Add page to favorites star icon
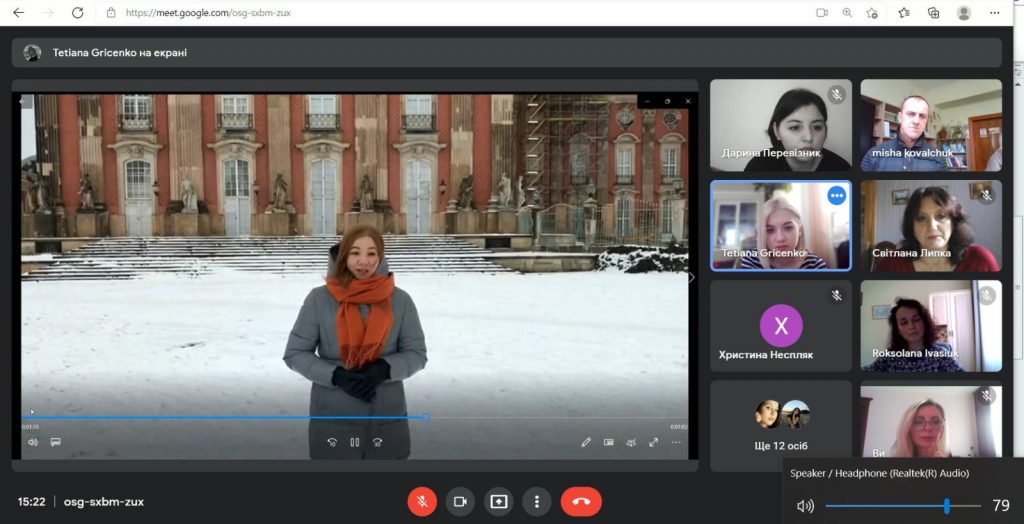 coord(872,12)
